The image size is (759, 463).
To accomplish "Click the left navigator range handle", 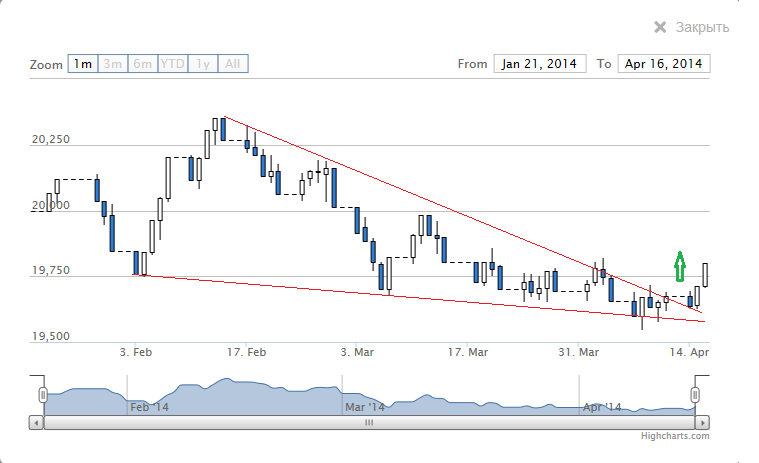I will [x=43, y=395].
